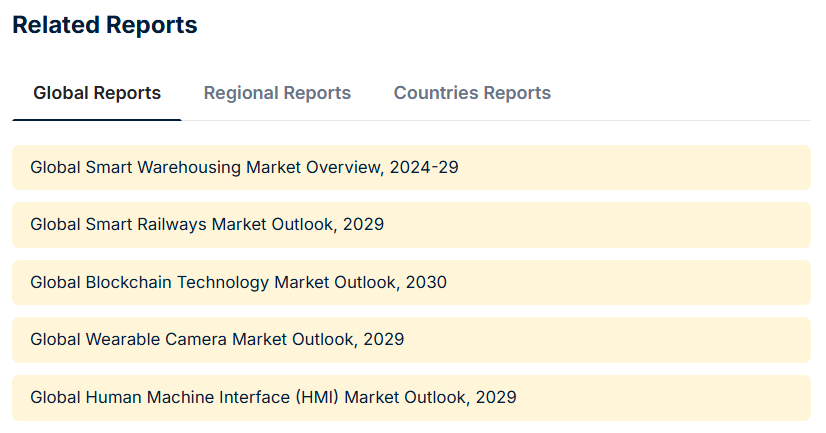This screenshot has width=826, height=433.
Task: Open Global Smart Railways Market Outlook link
Action: pyautogui.click(x=207, y=225)
